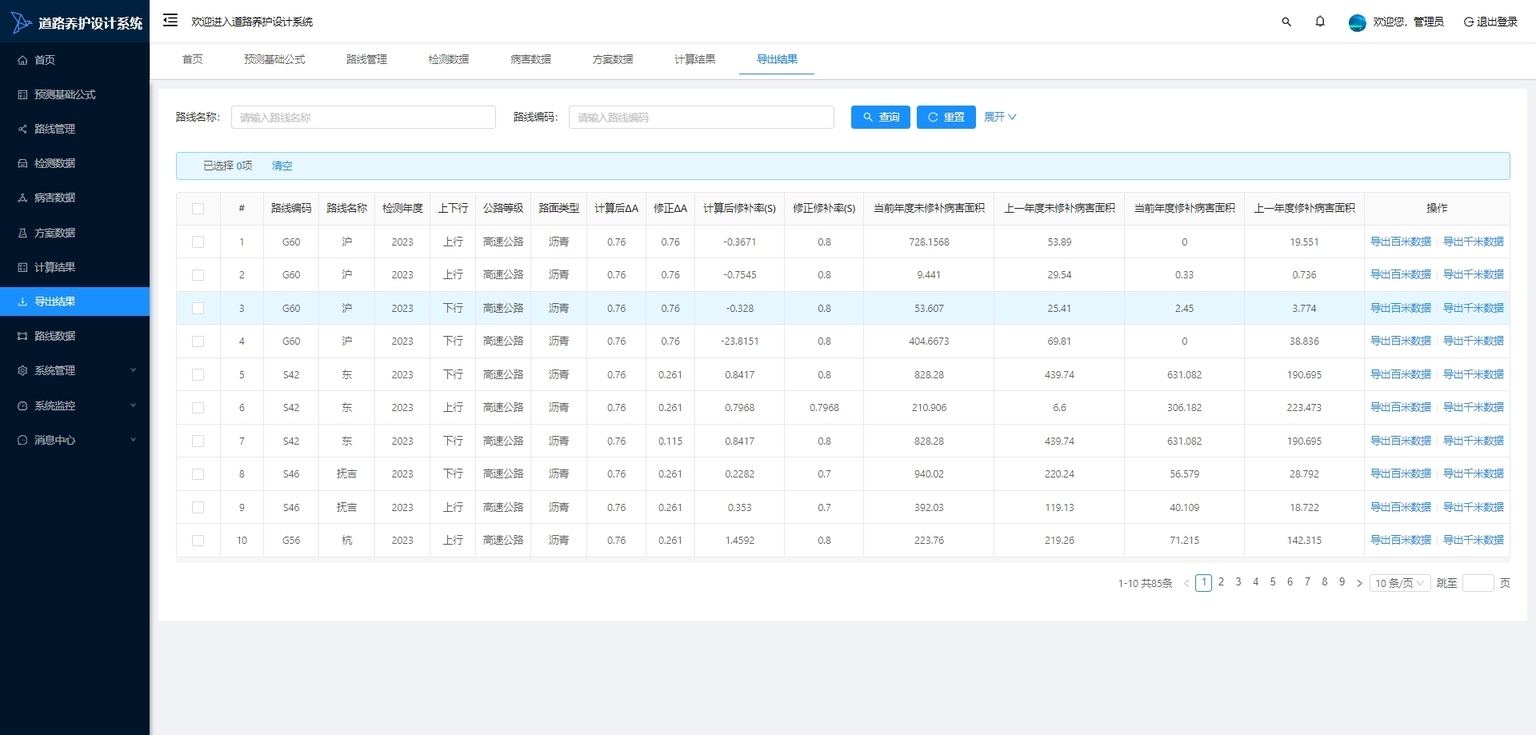Click the user avatar icon

[1357, 22]
